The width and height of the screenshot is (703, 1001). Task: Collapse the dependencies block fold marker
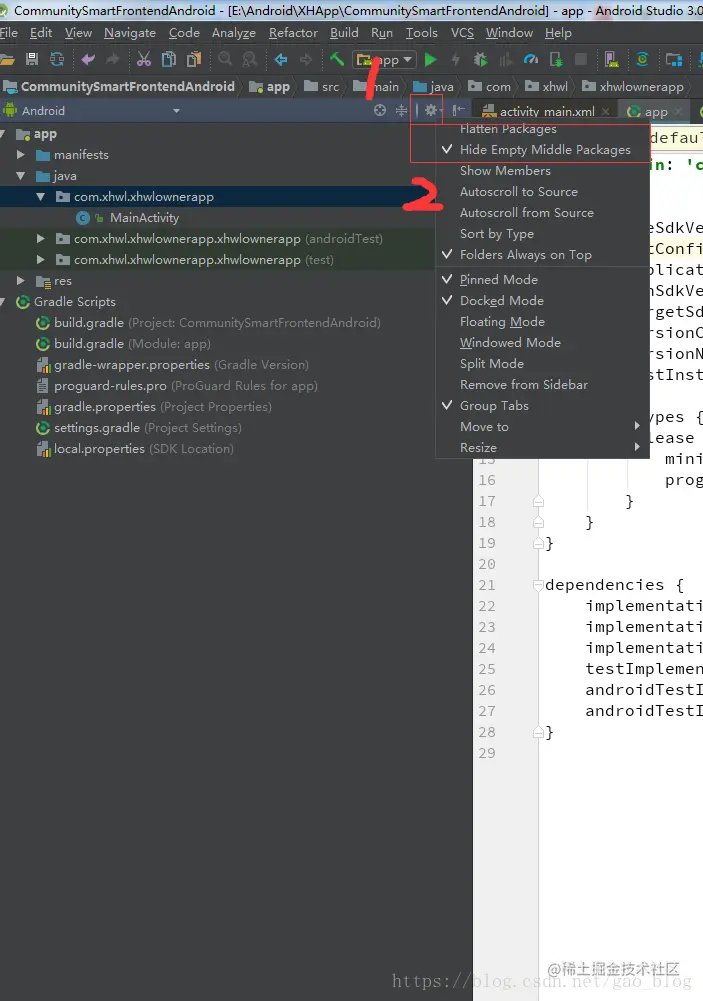tap(538, 585)
